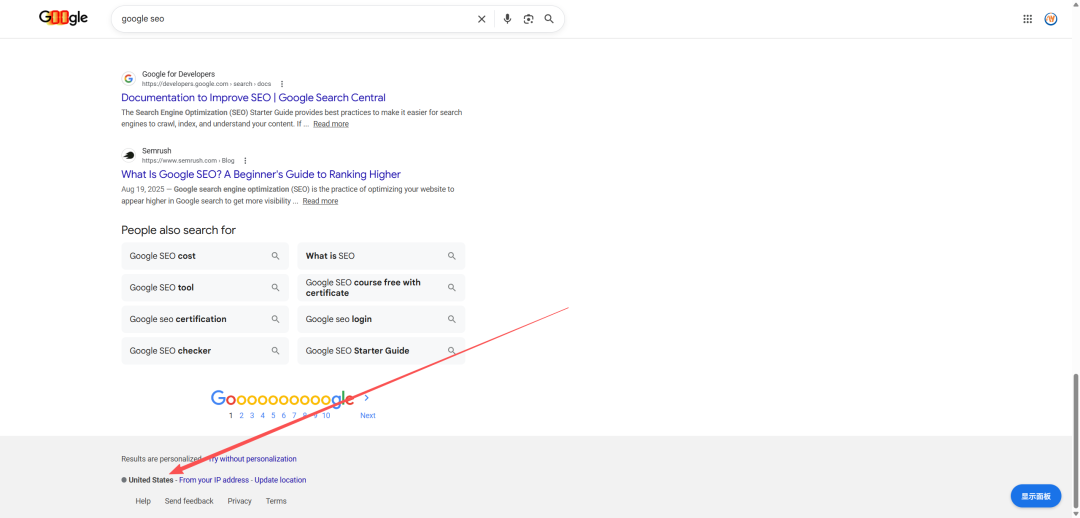
Task: Go to results page 5
Action: click(273, 415)
